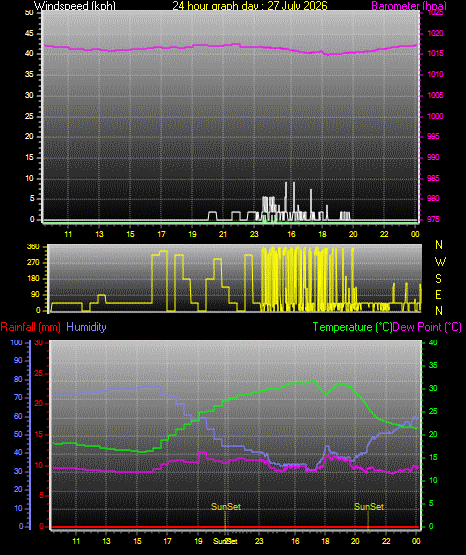Click hour 22 label under temperature chart

coord(386,541)
